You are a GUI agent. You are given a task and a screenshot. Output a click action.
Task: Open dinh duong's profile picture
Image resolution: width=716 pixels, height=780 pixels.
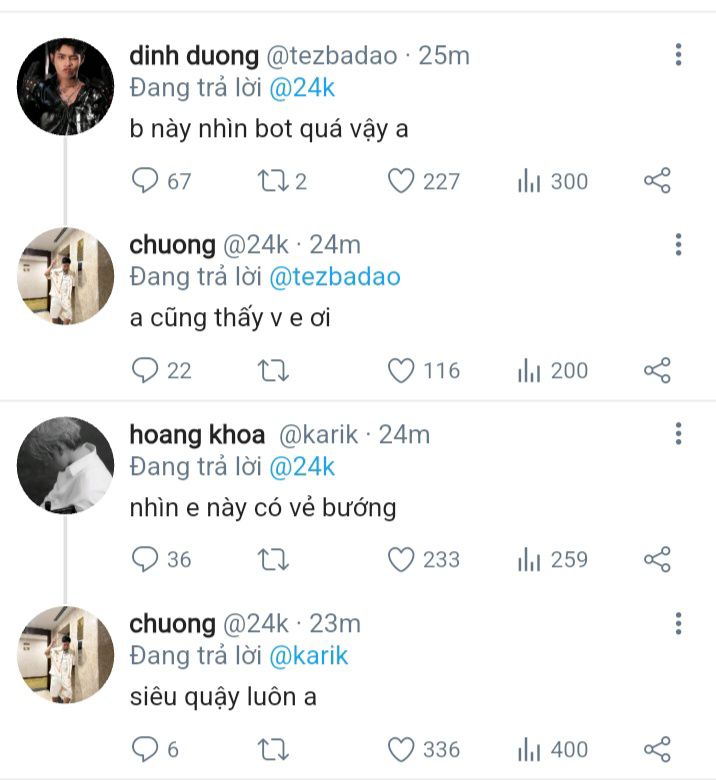[65, 87]
